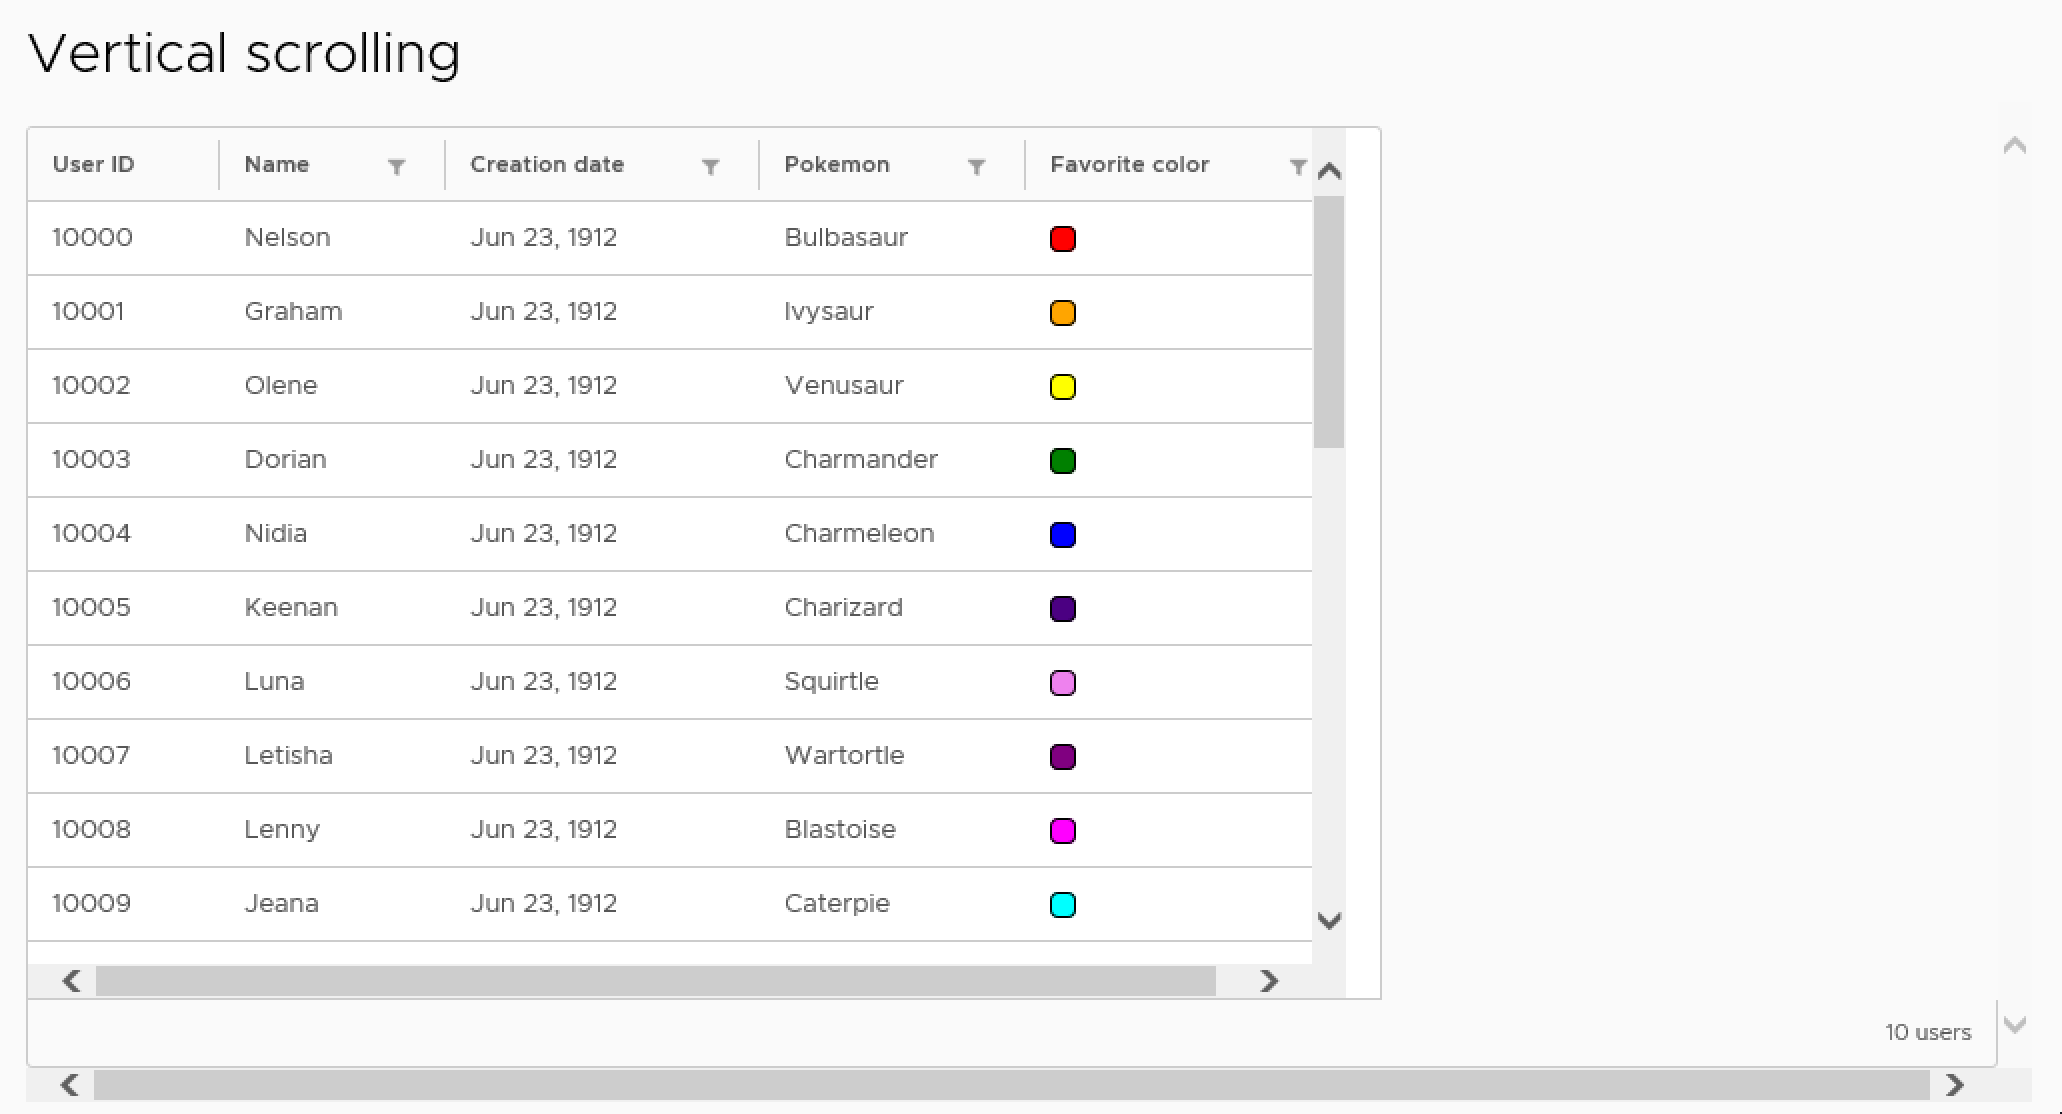Collapse the grid with the top-right chevron
The width and height of the screenshot is (2062, 1114).
pos(2014,146)
